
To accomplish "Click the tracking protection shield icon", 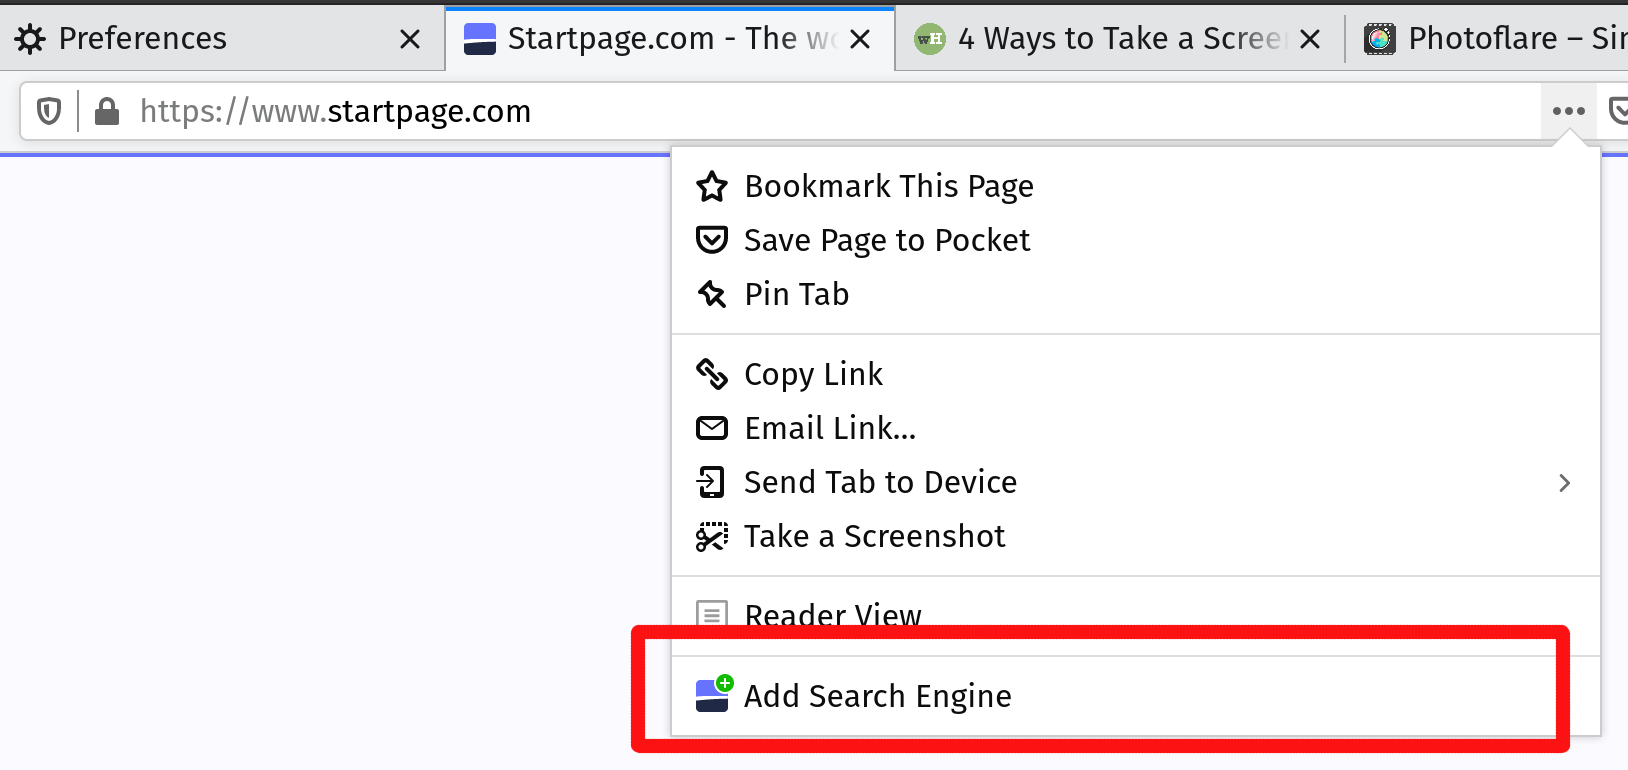I will pyautogui.click(x=49, y=111).
